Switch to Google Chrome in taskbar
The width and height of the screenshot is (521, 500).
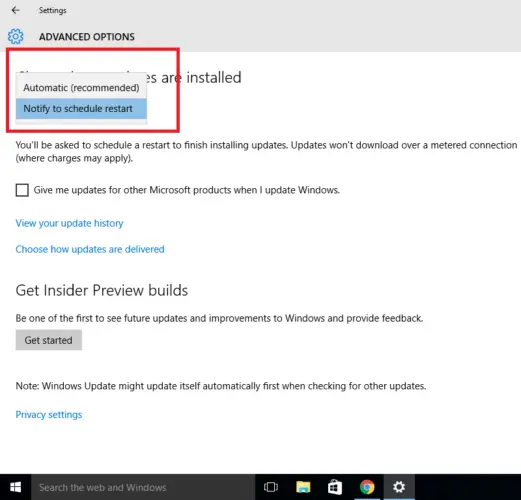click(x=367, y=487)
